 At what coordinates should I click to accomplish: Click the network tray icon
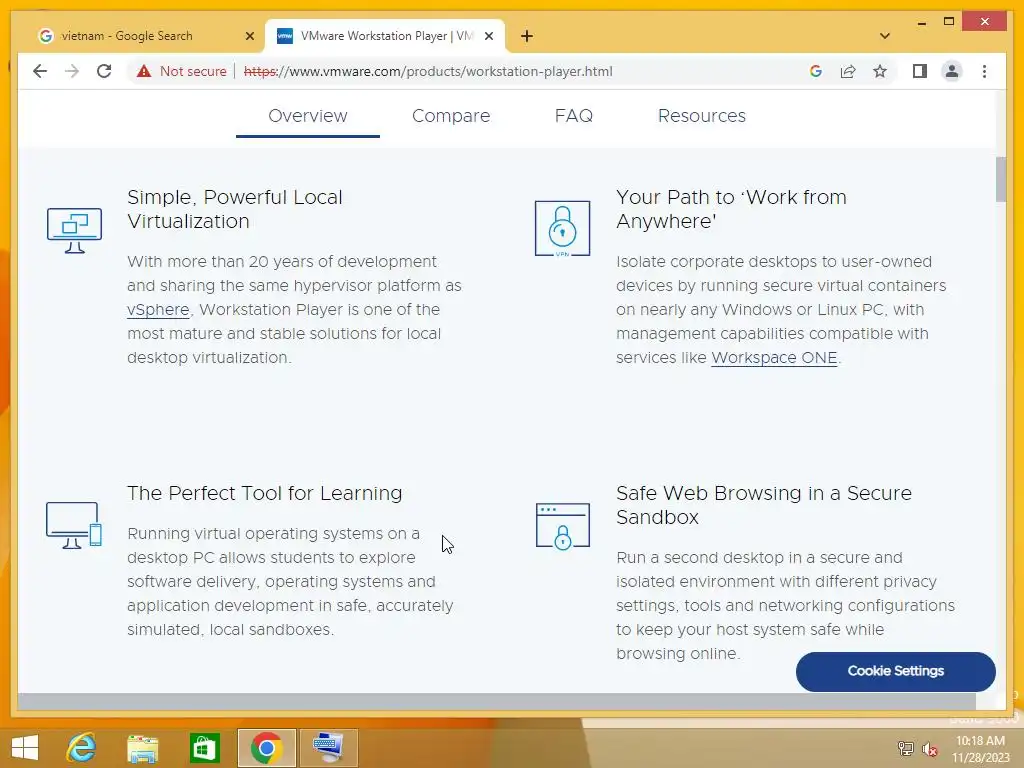(905, 748)
